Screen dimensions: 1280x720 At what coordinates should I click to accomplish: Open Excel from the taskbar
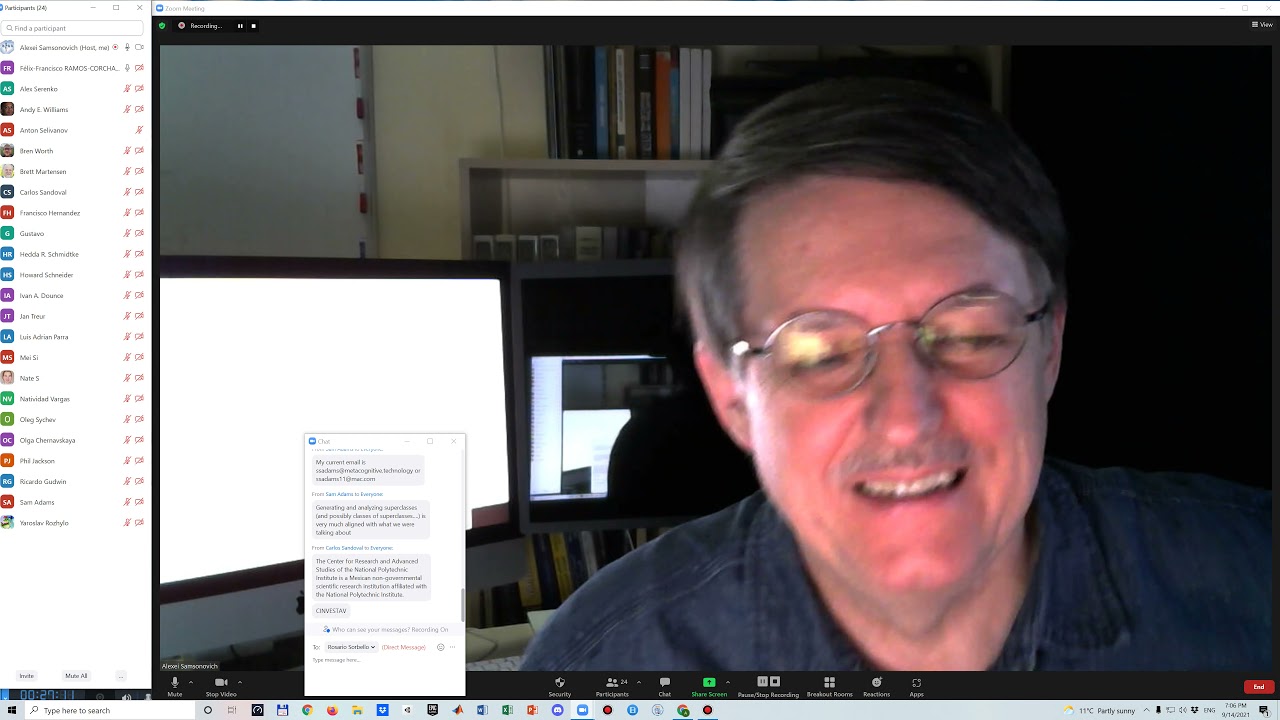(x=507, y=710)
